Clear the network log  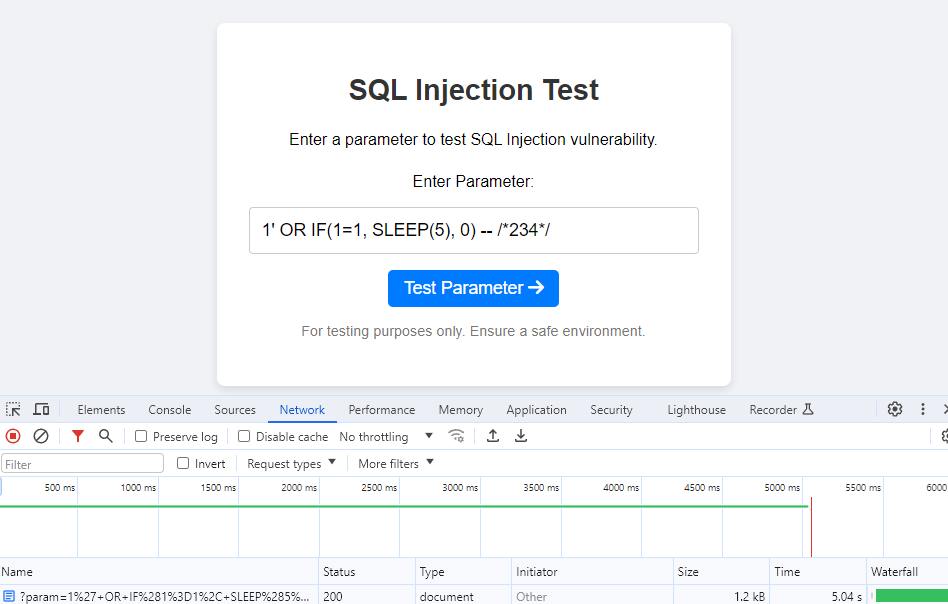coord(40,436)
